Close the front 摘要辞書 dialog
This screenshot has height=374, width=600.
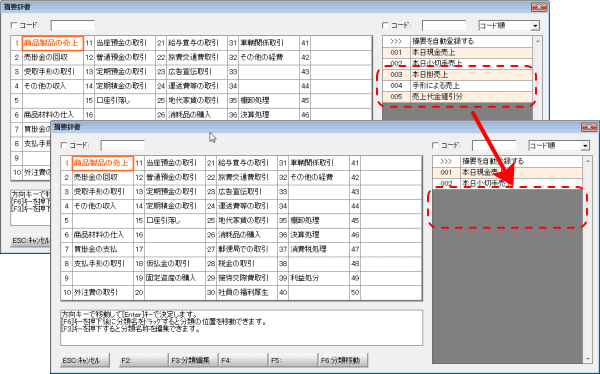coord(589,127)
